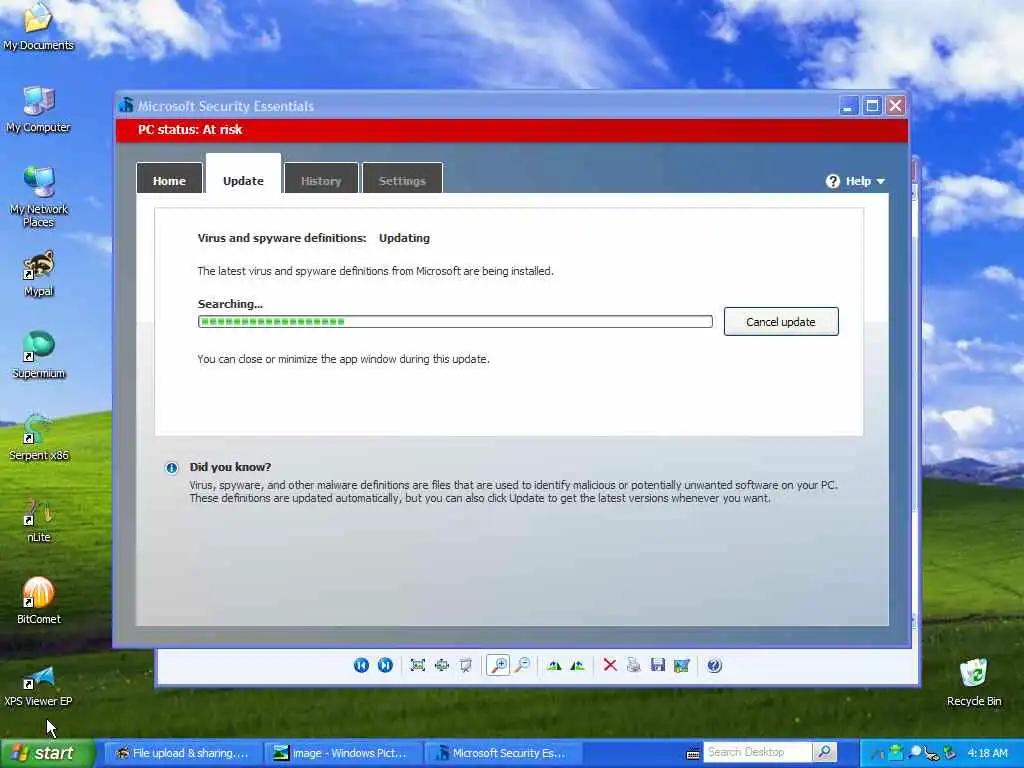This screenshot has height=768, width=1024.
Task: Select My Network Places desktop icon
Action: tap(39, 197)
